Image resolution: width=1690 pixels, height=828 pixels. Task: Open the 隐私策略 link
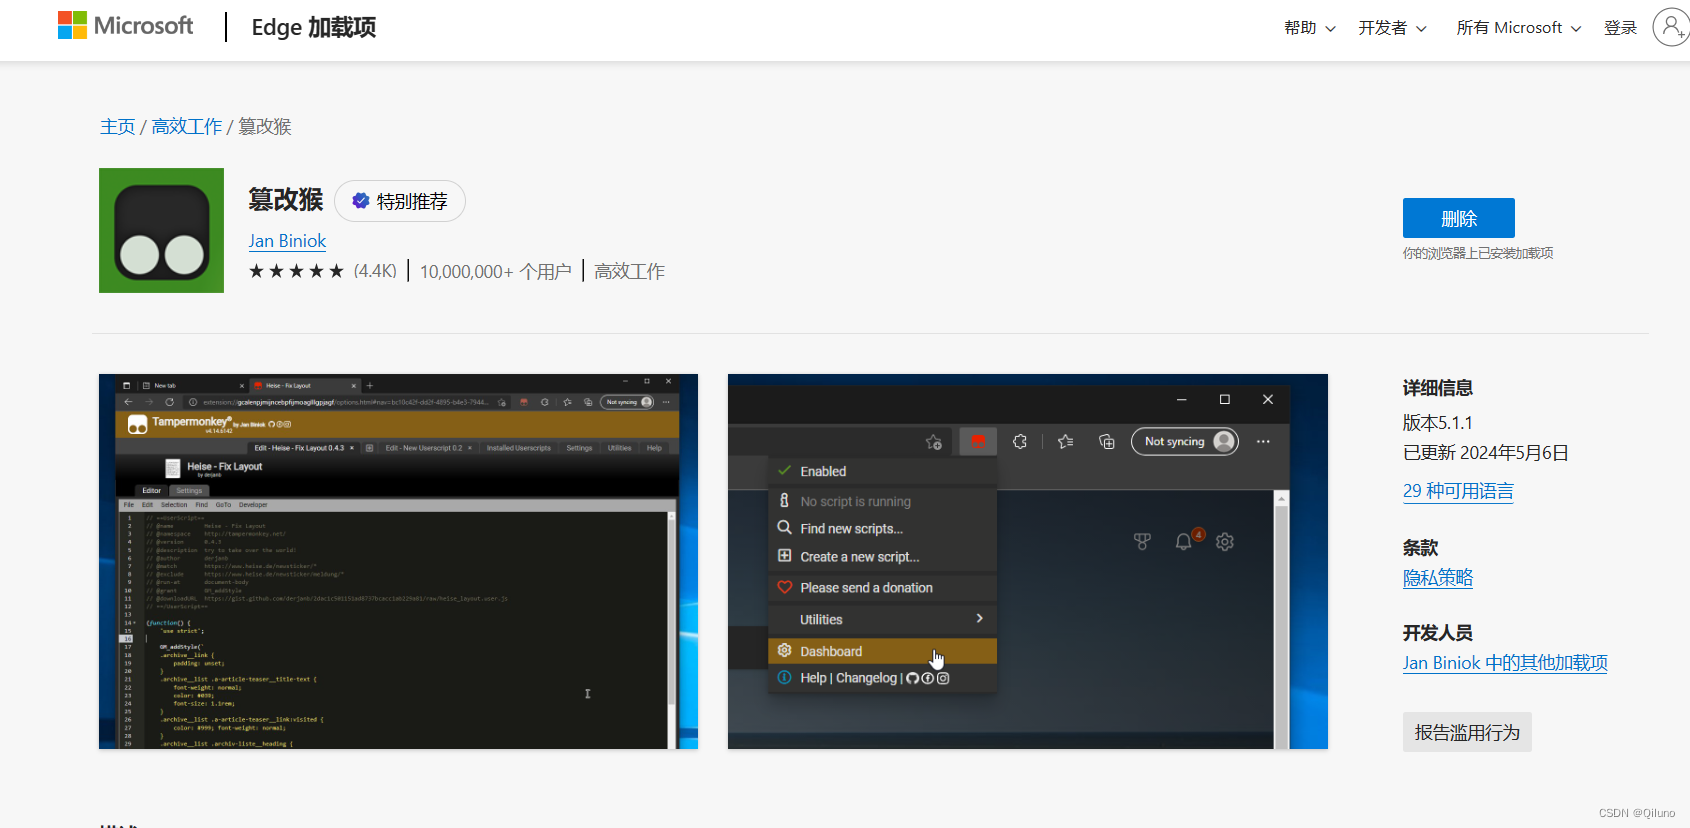tap(1438, 578)
